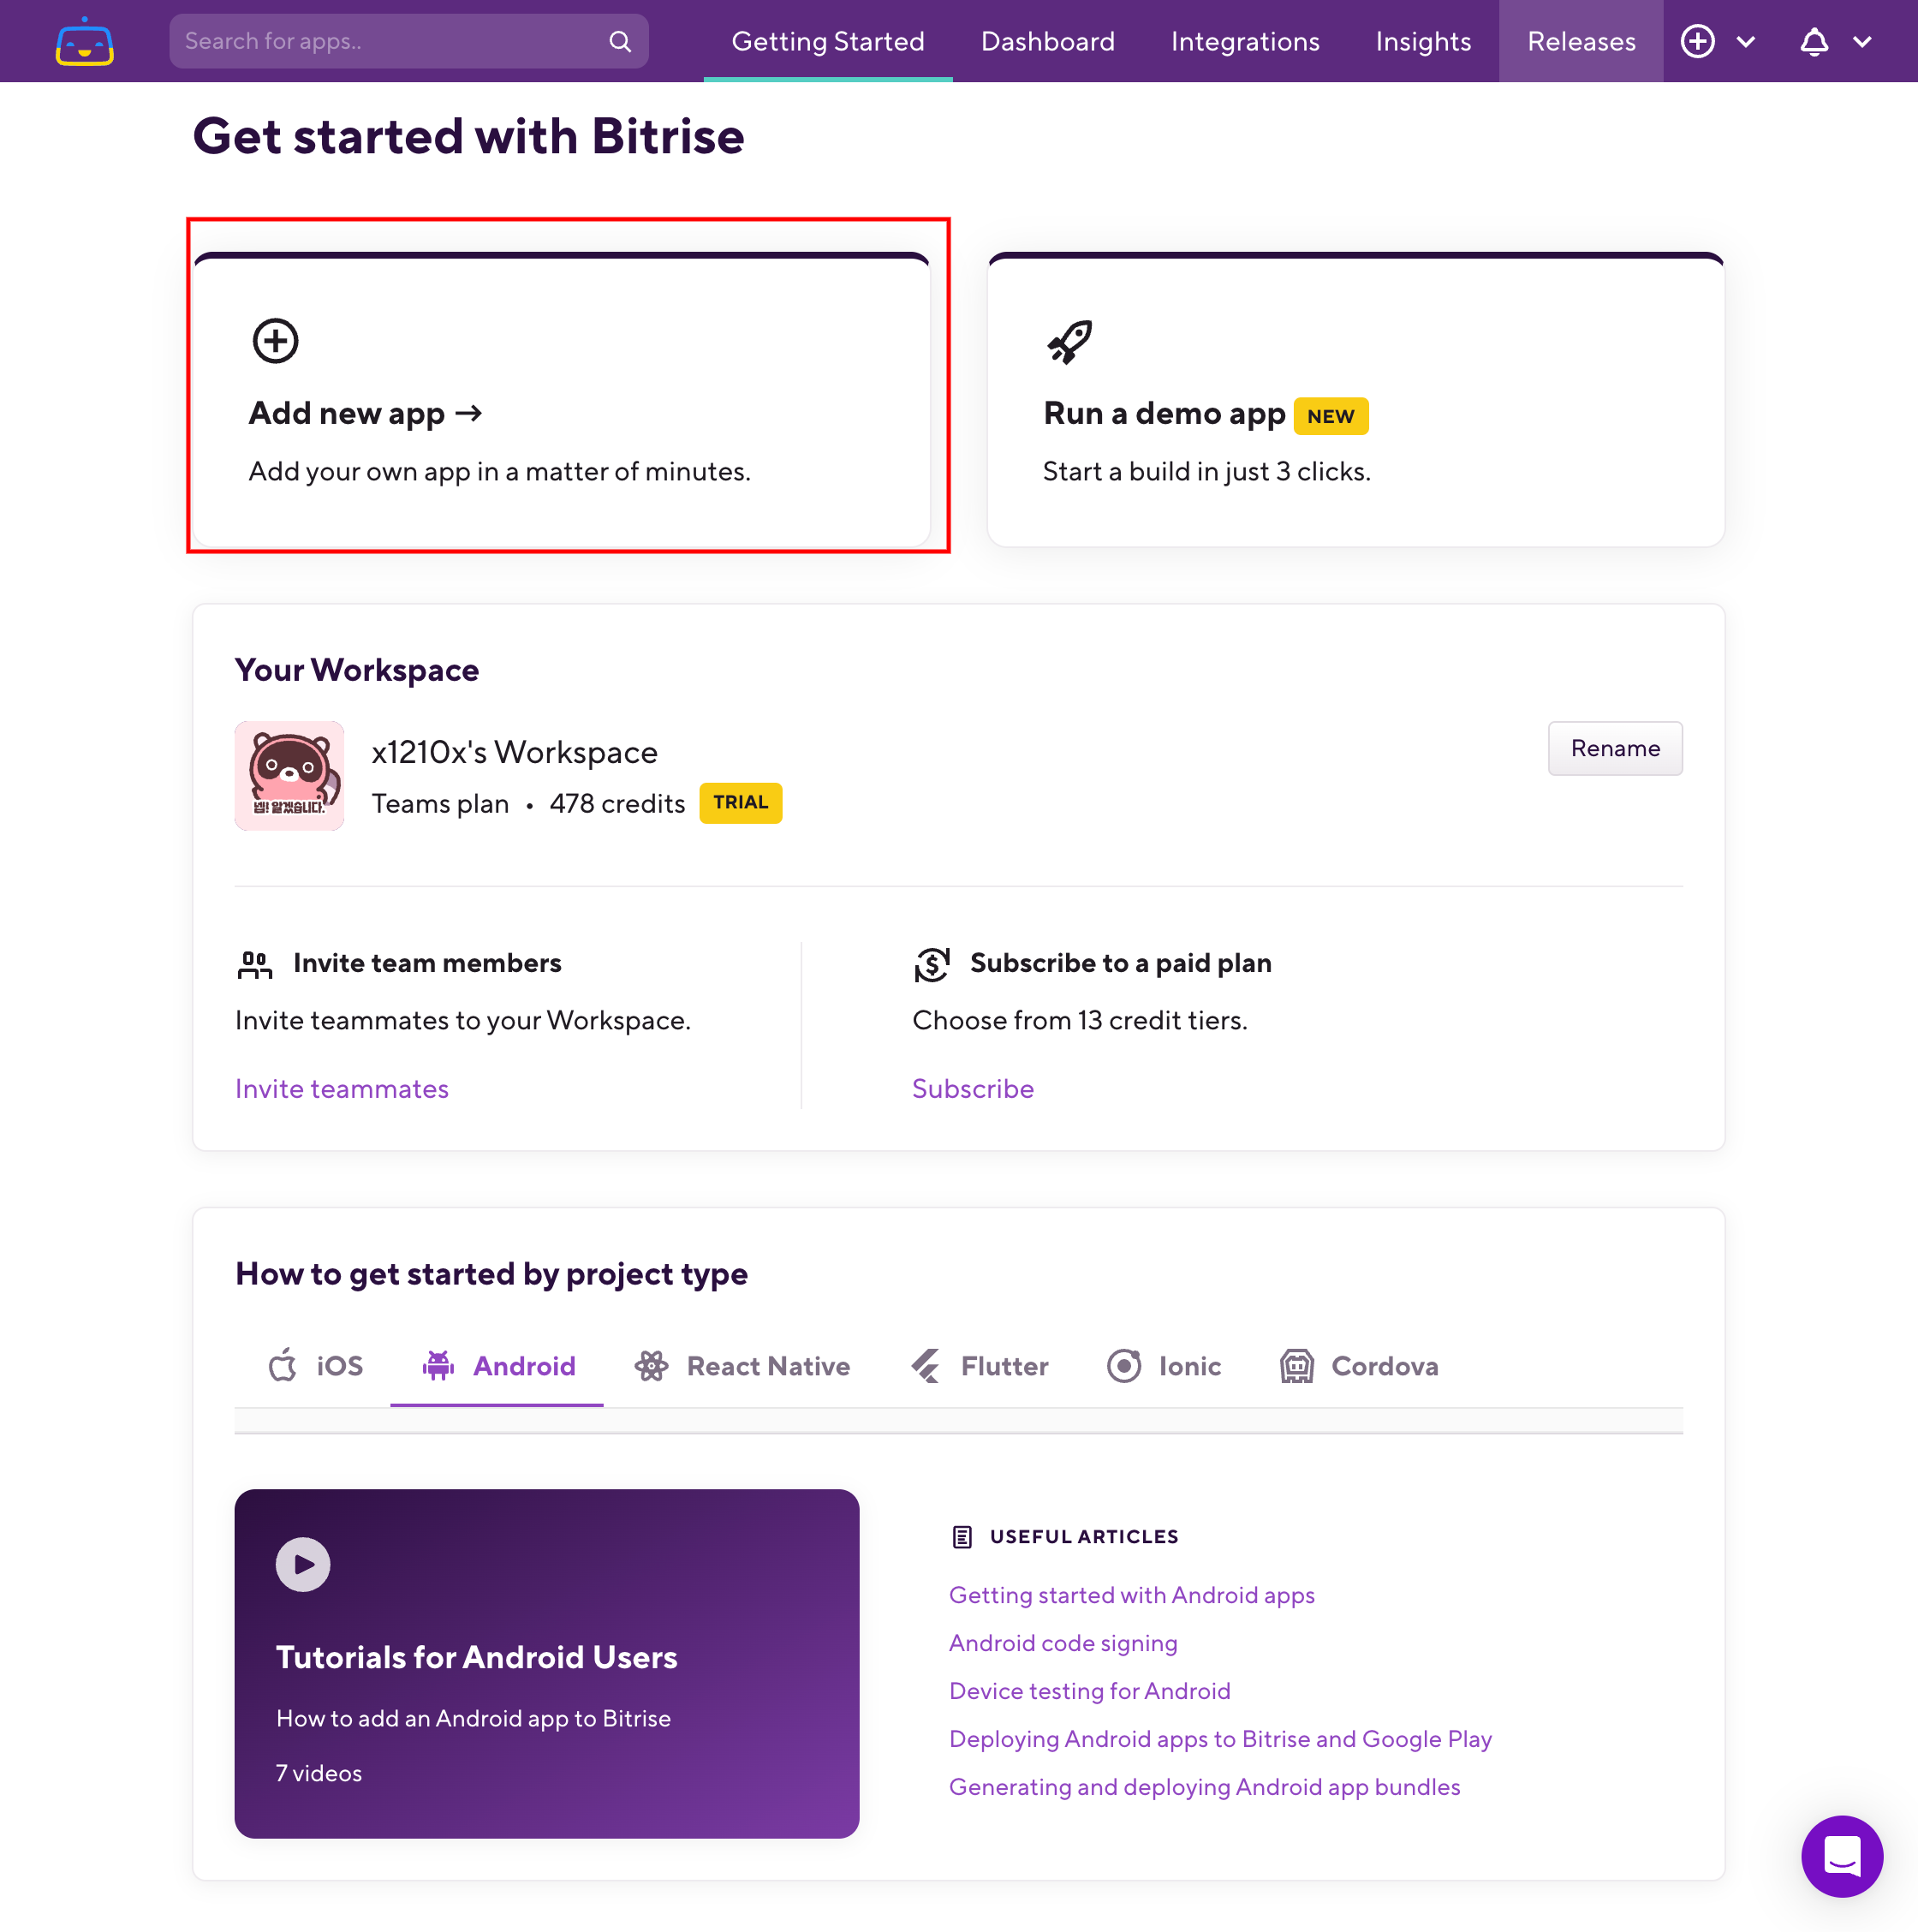Select the React Native tab
Image resolution: width=1918 pixels, height=1932 pixels.
tap(742, 1366)
